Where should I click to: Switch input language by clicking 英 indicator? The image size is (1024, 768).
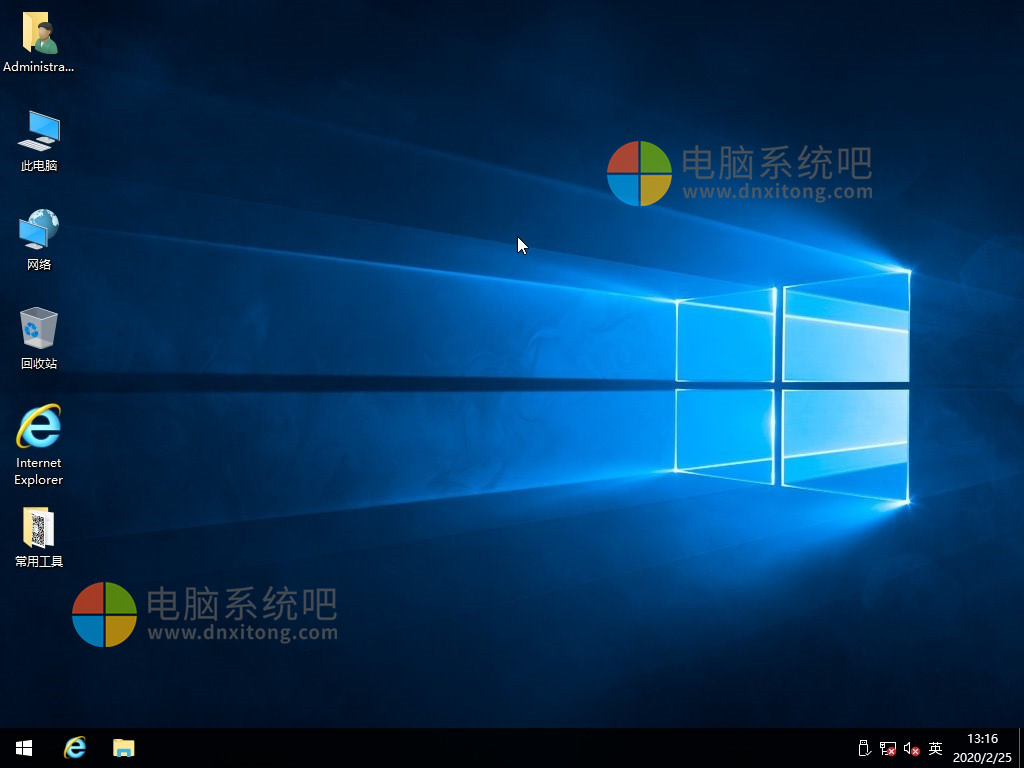point(935,749)
